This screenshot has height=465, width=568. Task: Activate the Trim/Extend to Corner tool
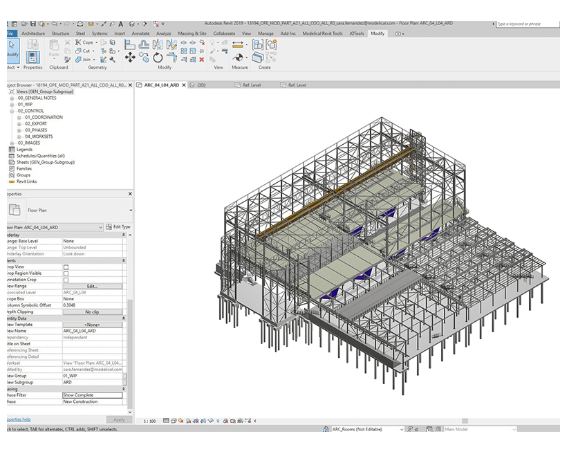pyautogui.click(x=171, y=57)
